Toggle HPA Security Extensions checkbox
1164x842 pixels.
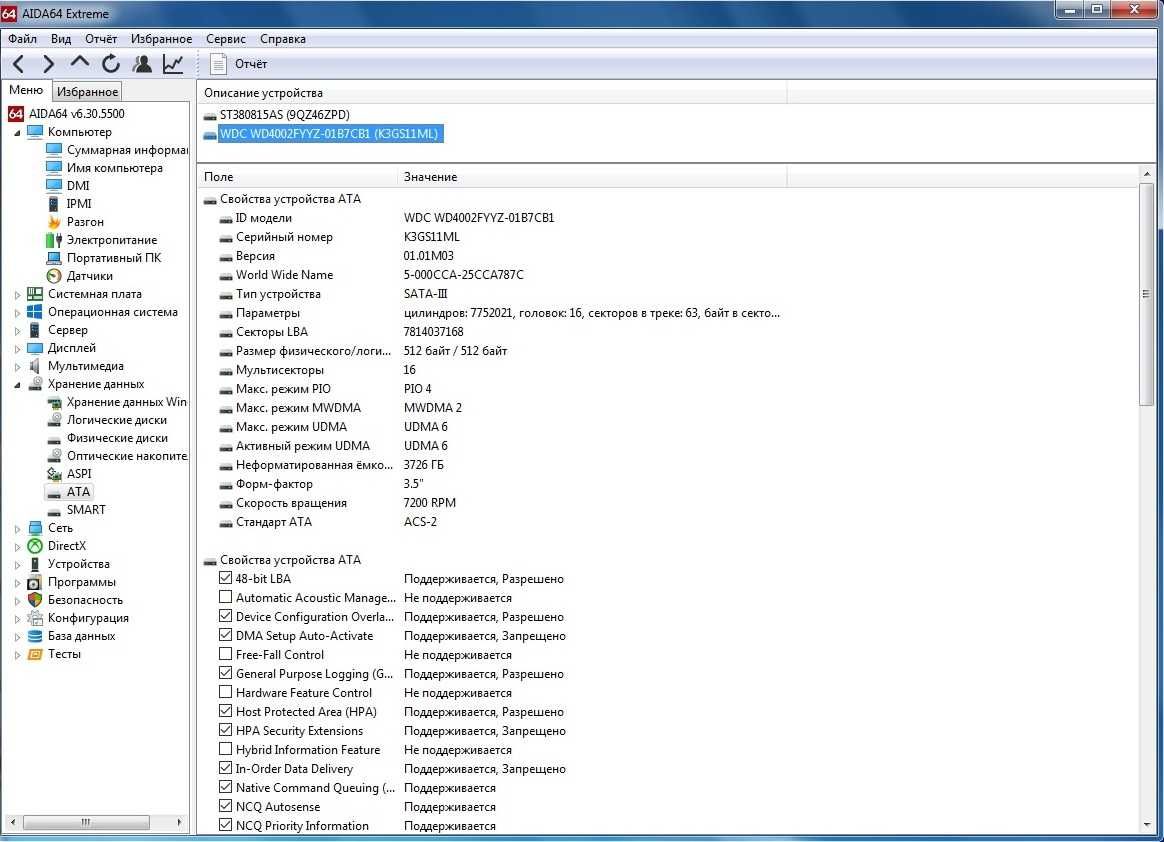(x=226, y=730)
